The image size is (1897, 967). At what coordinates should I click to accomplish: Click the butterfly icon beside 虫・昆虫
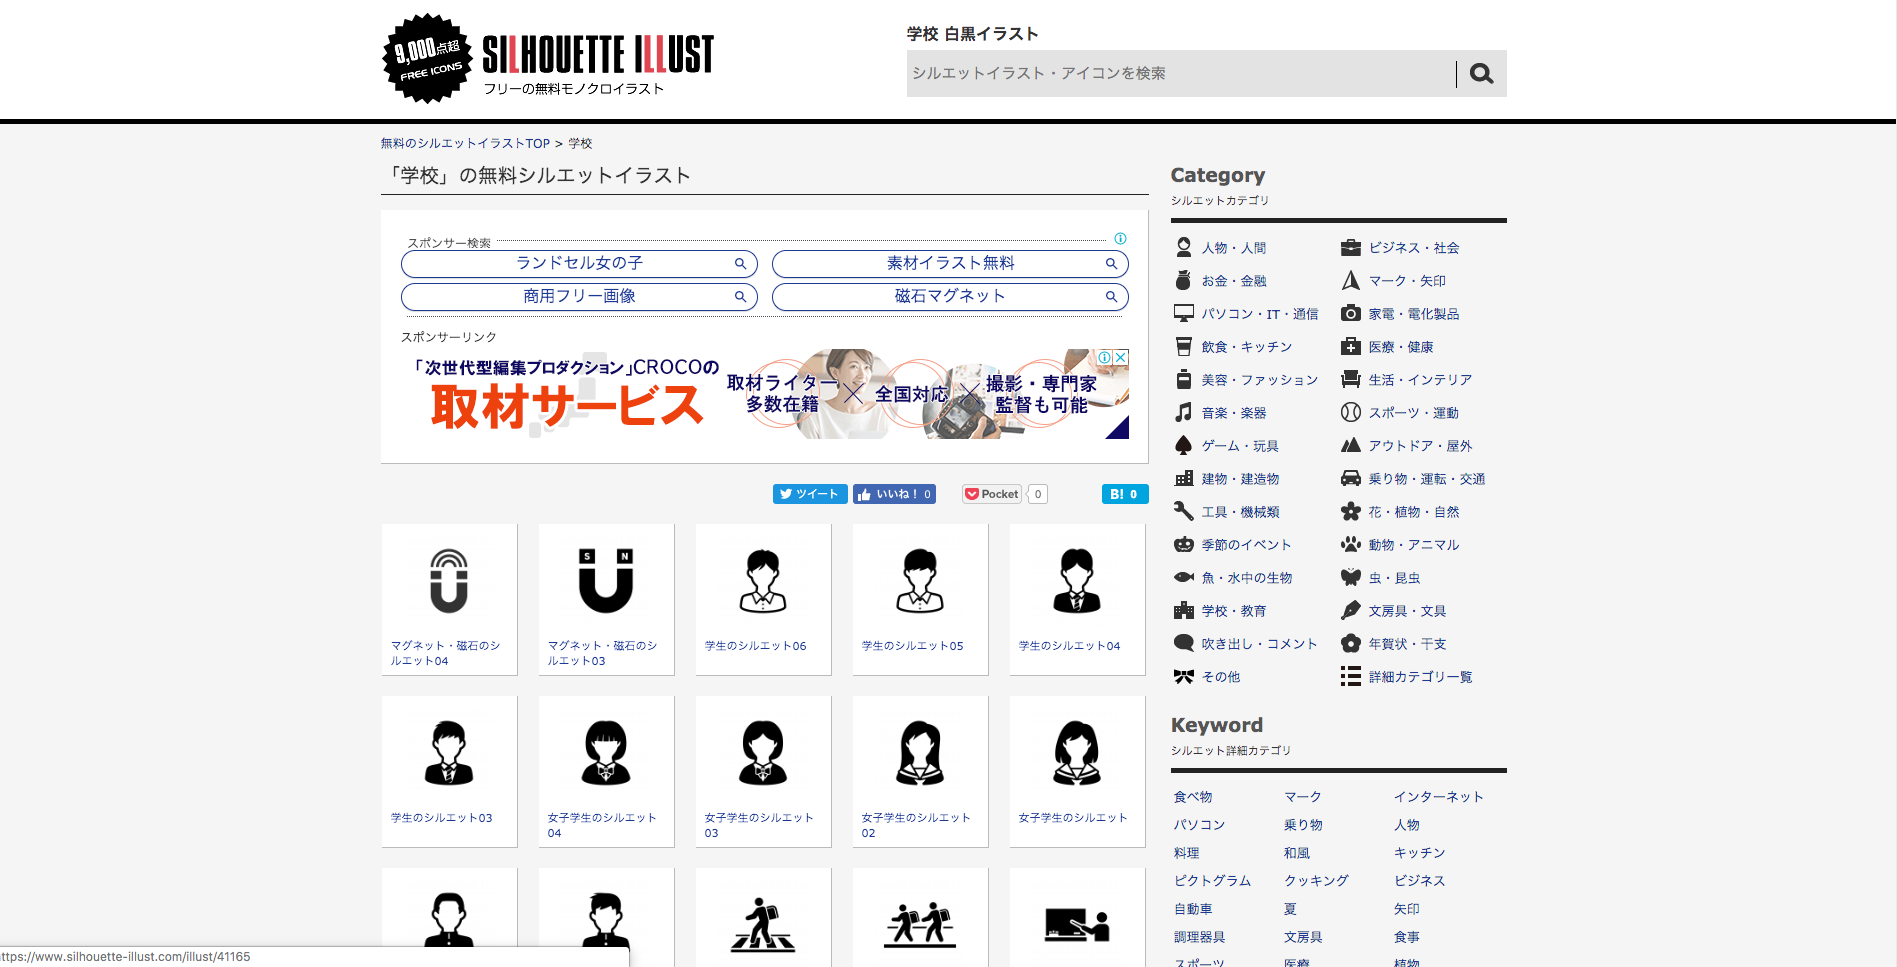(x=1351, y=577)
